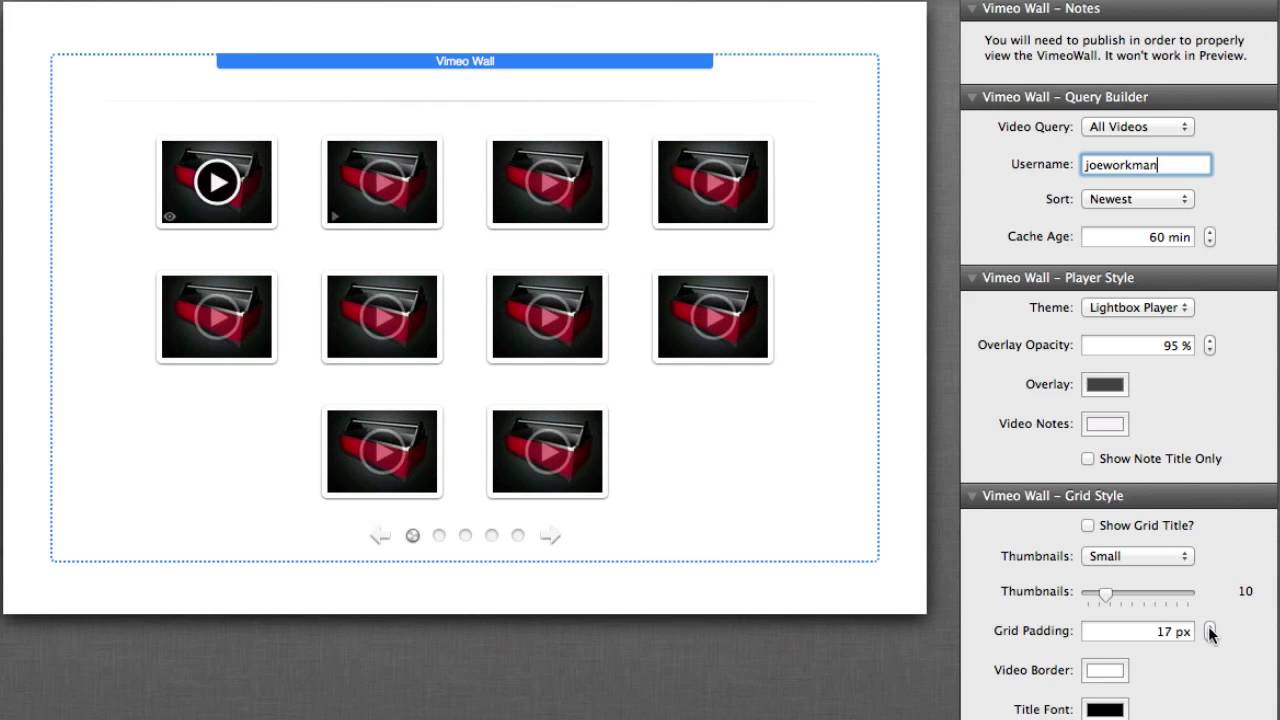Click the "Grid Padding:" label
Screen dimensions: 1280x720
pos(1033,631)
